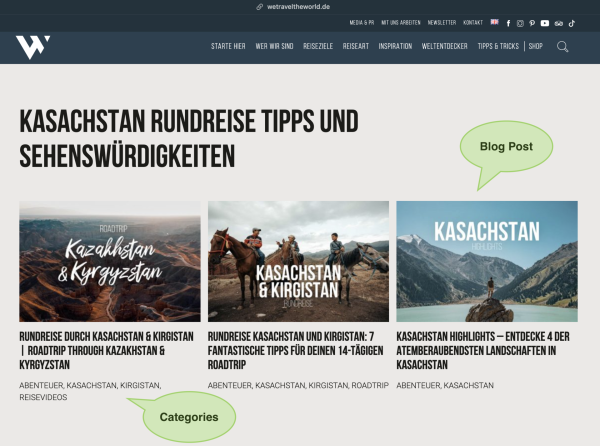Open the Starte Hier menu
Screen dimensions: 600x446
pos(228,46)
